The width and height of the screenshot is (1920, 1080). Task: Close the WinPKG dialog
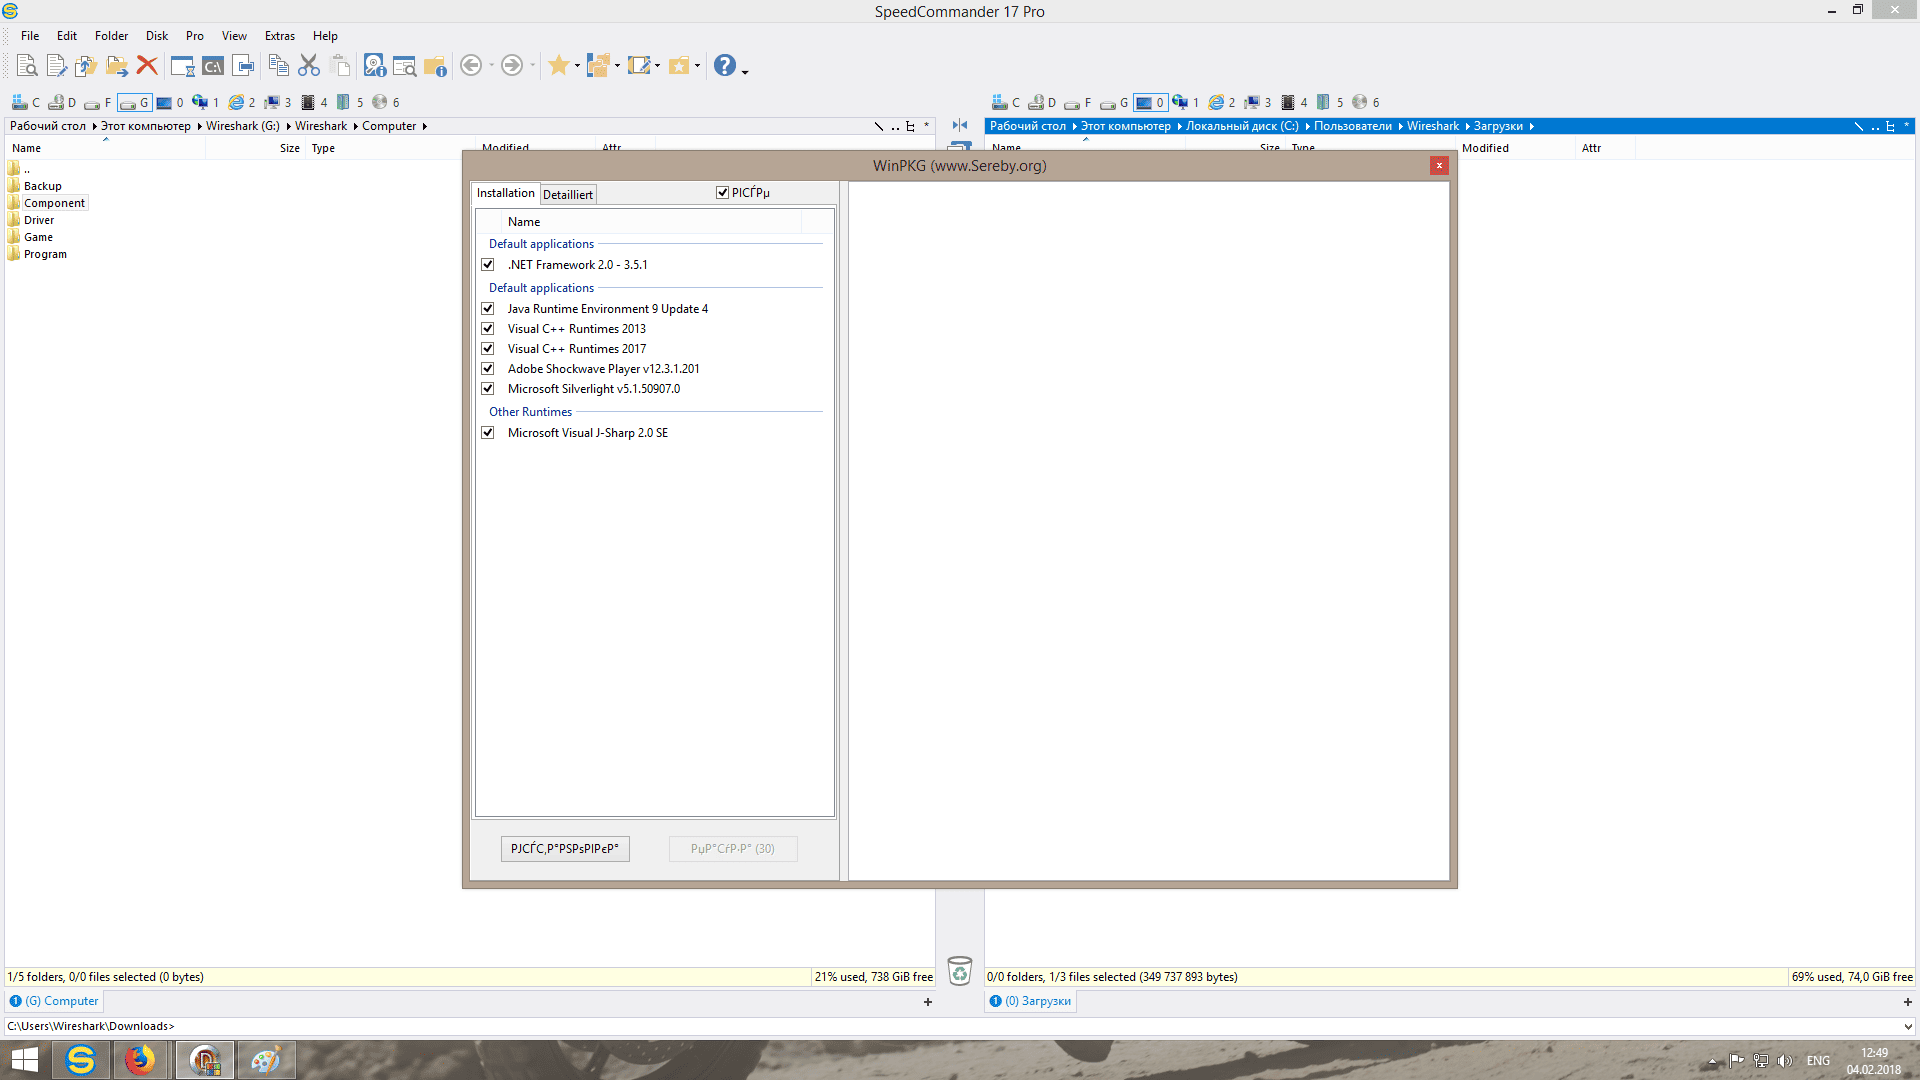[x=1439, y=165]
